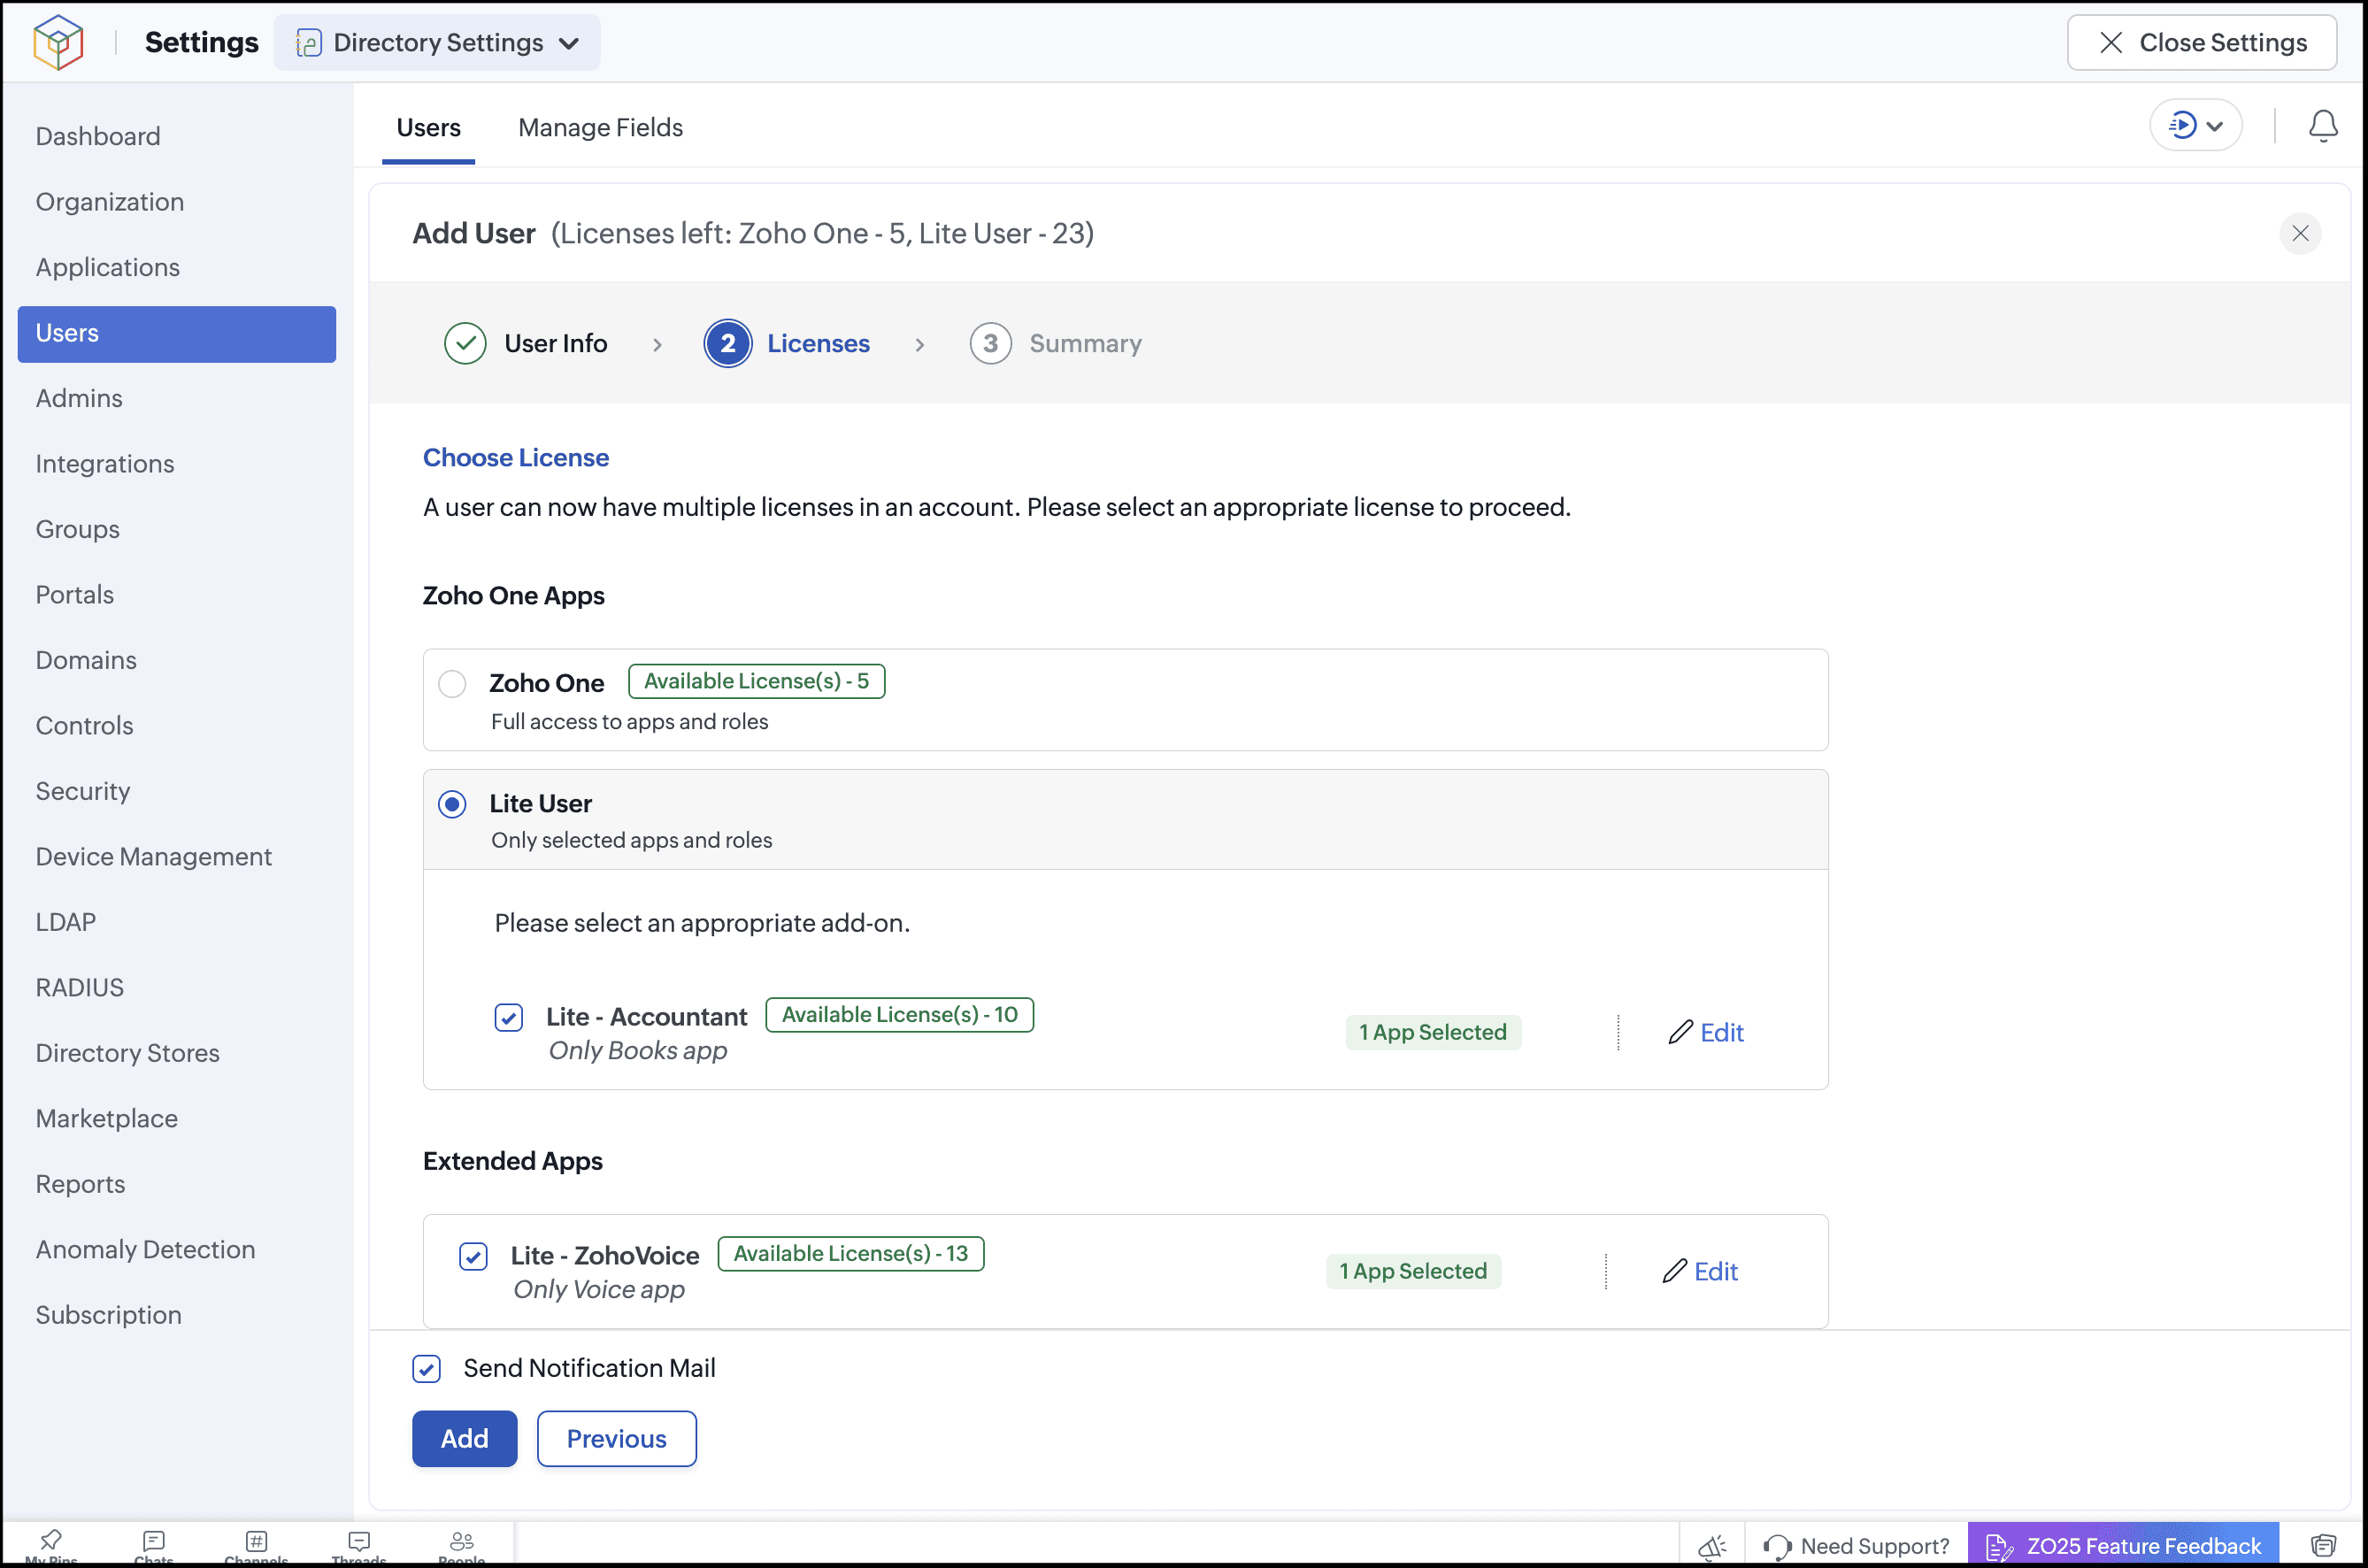Open Chats in bottom bar
The height and width of the screenshot is (1568, 2368).
click(x=153, y=1546)
